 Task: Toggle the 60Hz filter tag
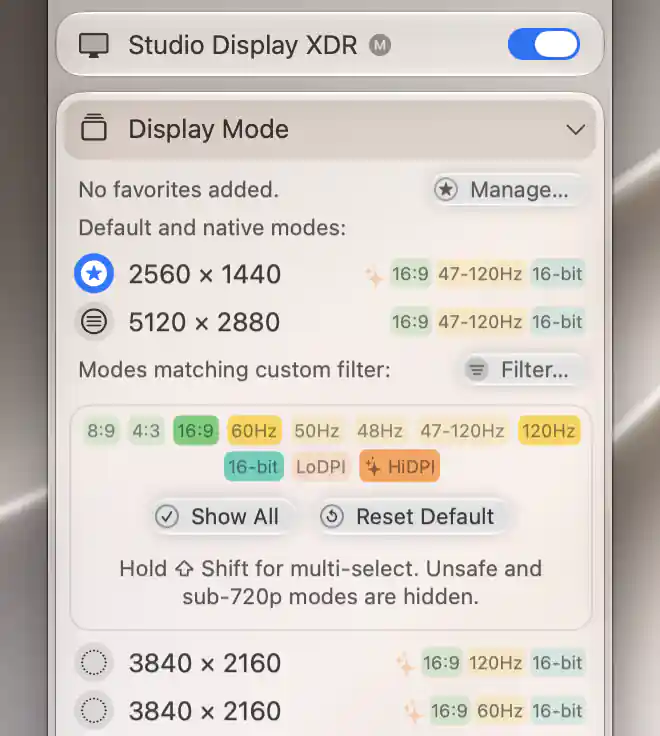254,430
